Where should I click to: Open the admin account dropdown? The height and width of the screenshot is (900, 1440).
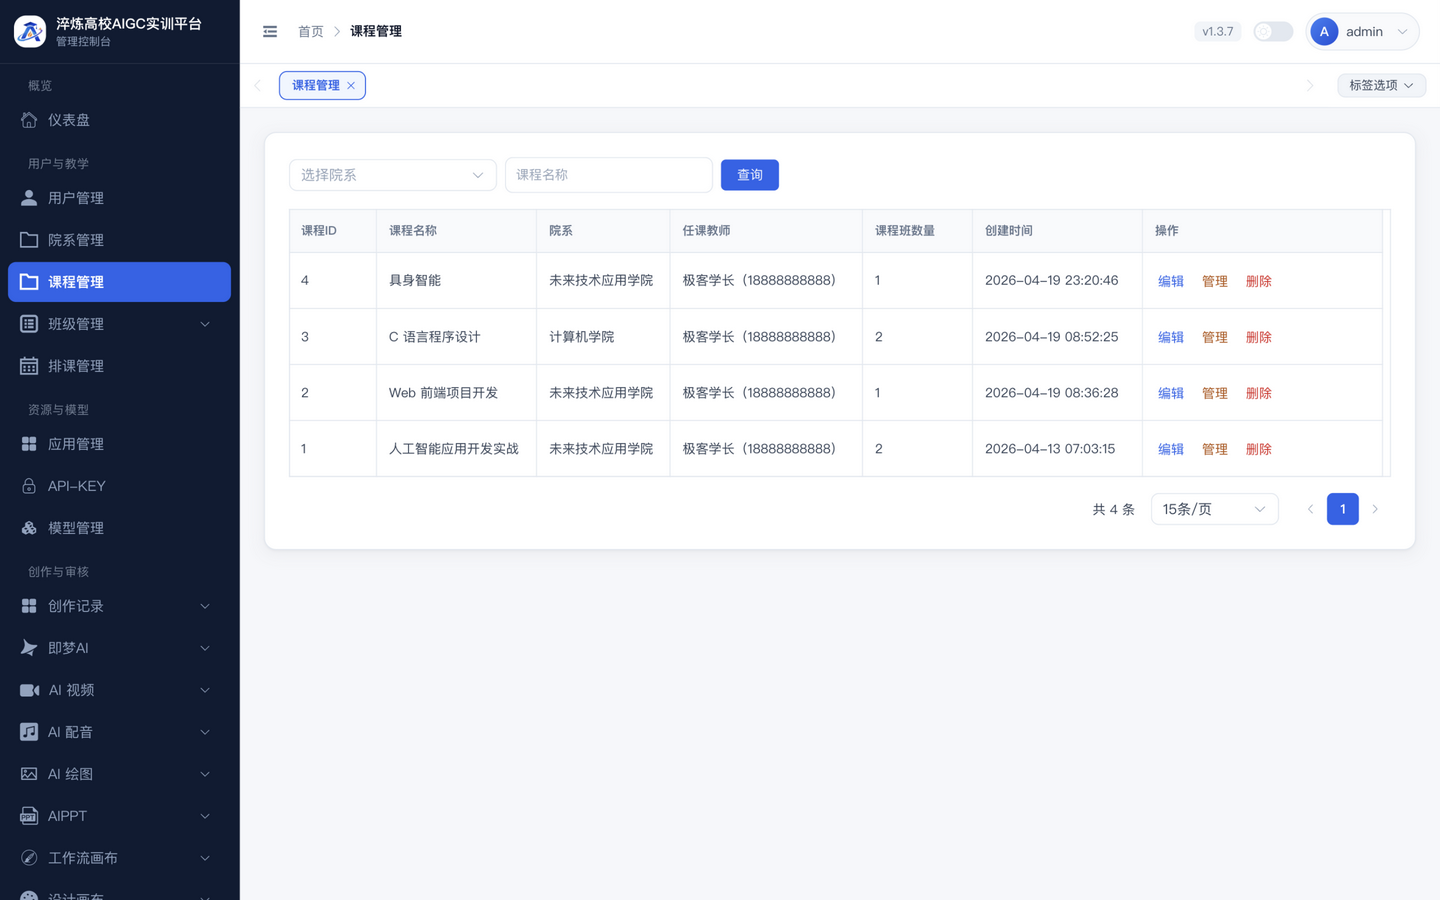click(1362, 32)
